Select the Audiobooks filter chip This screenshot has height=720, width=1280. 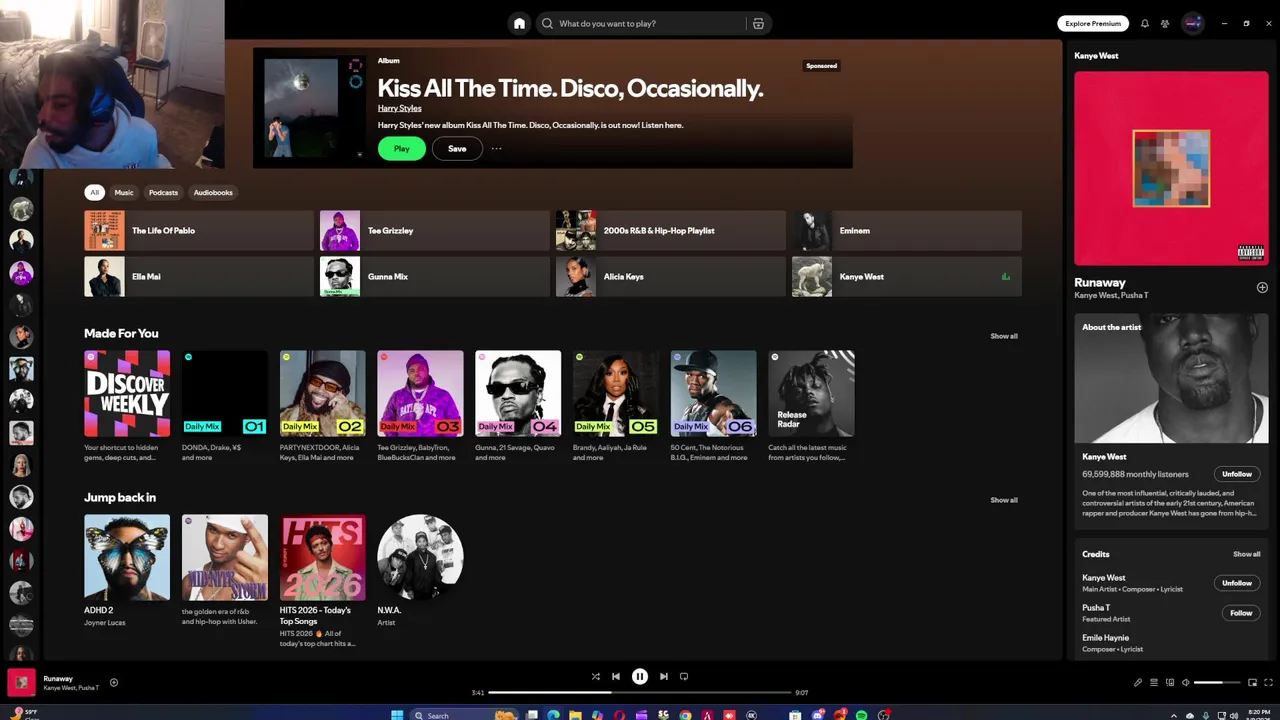(213, 192)
